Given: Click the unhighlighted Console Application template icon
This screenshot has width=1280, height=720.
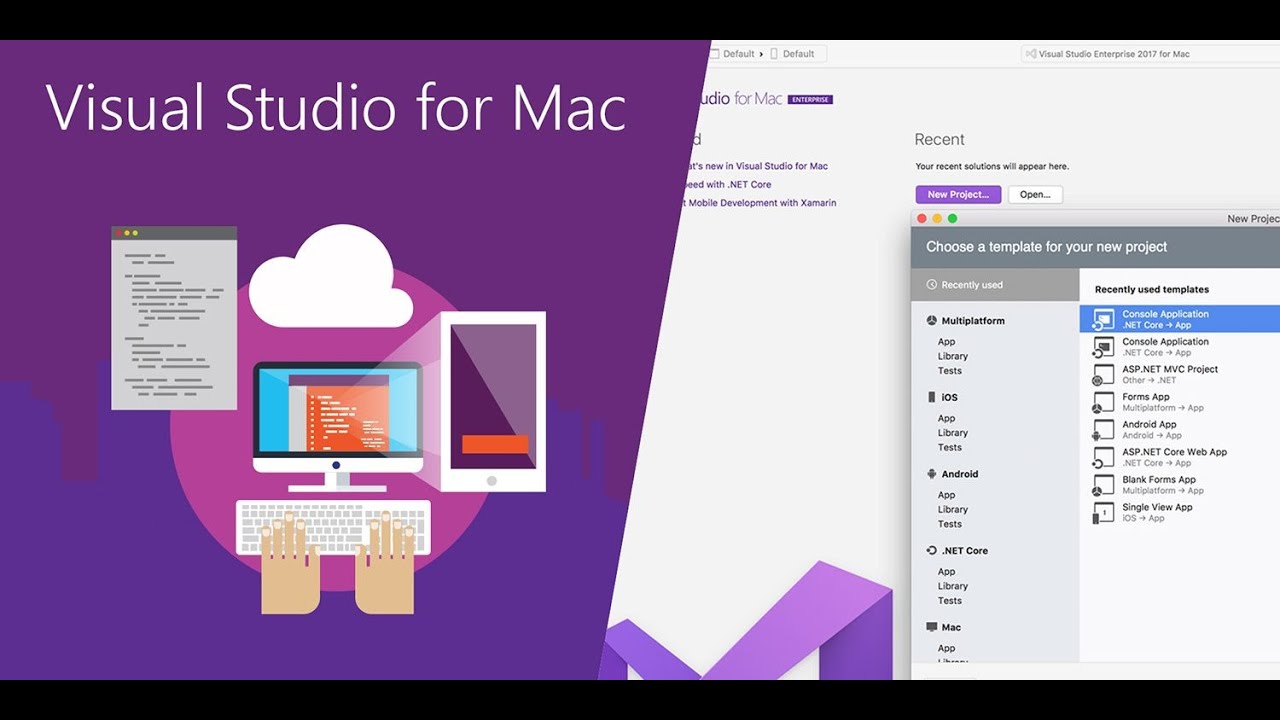Looking at the screenshot, I should [x=1102, y=347].
